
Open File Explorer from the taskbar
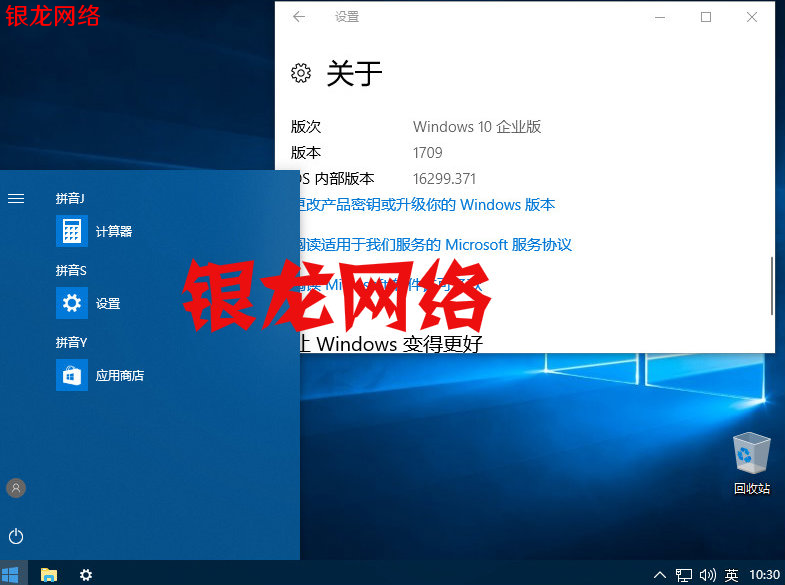49,574
